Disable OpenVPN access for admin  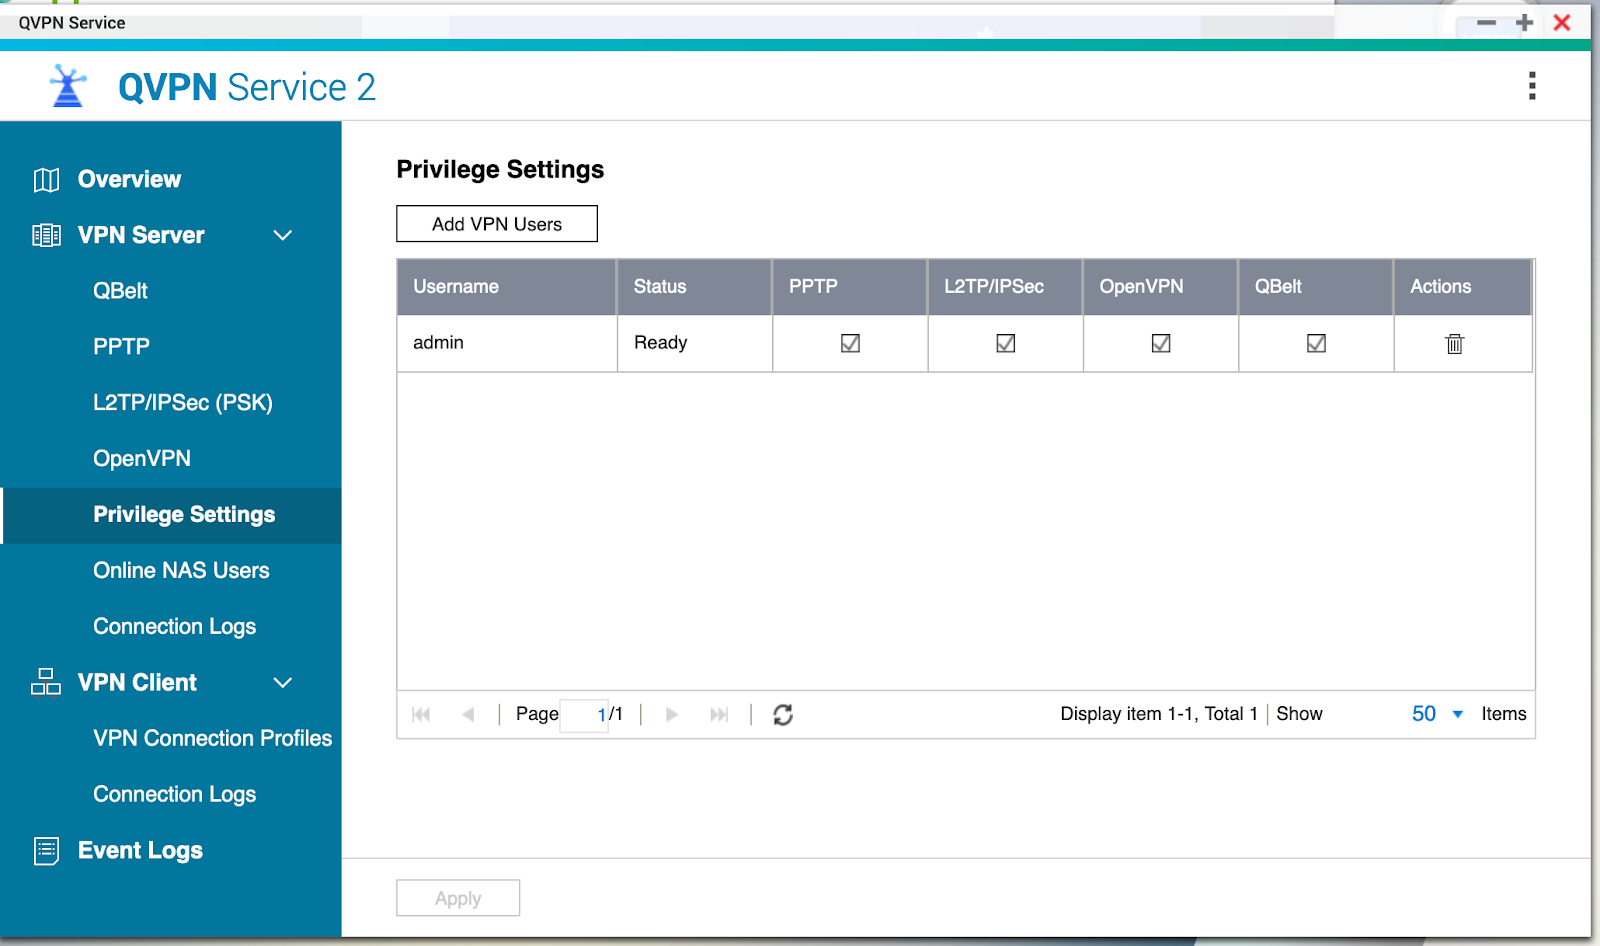pyautogui.click(x=1160, y=343)
